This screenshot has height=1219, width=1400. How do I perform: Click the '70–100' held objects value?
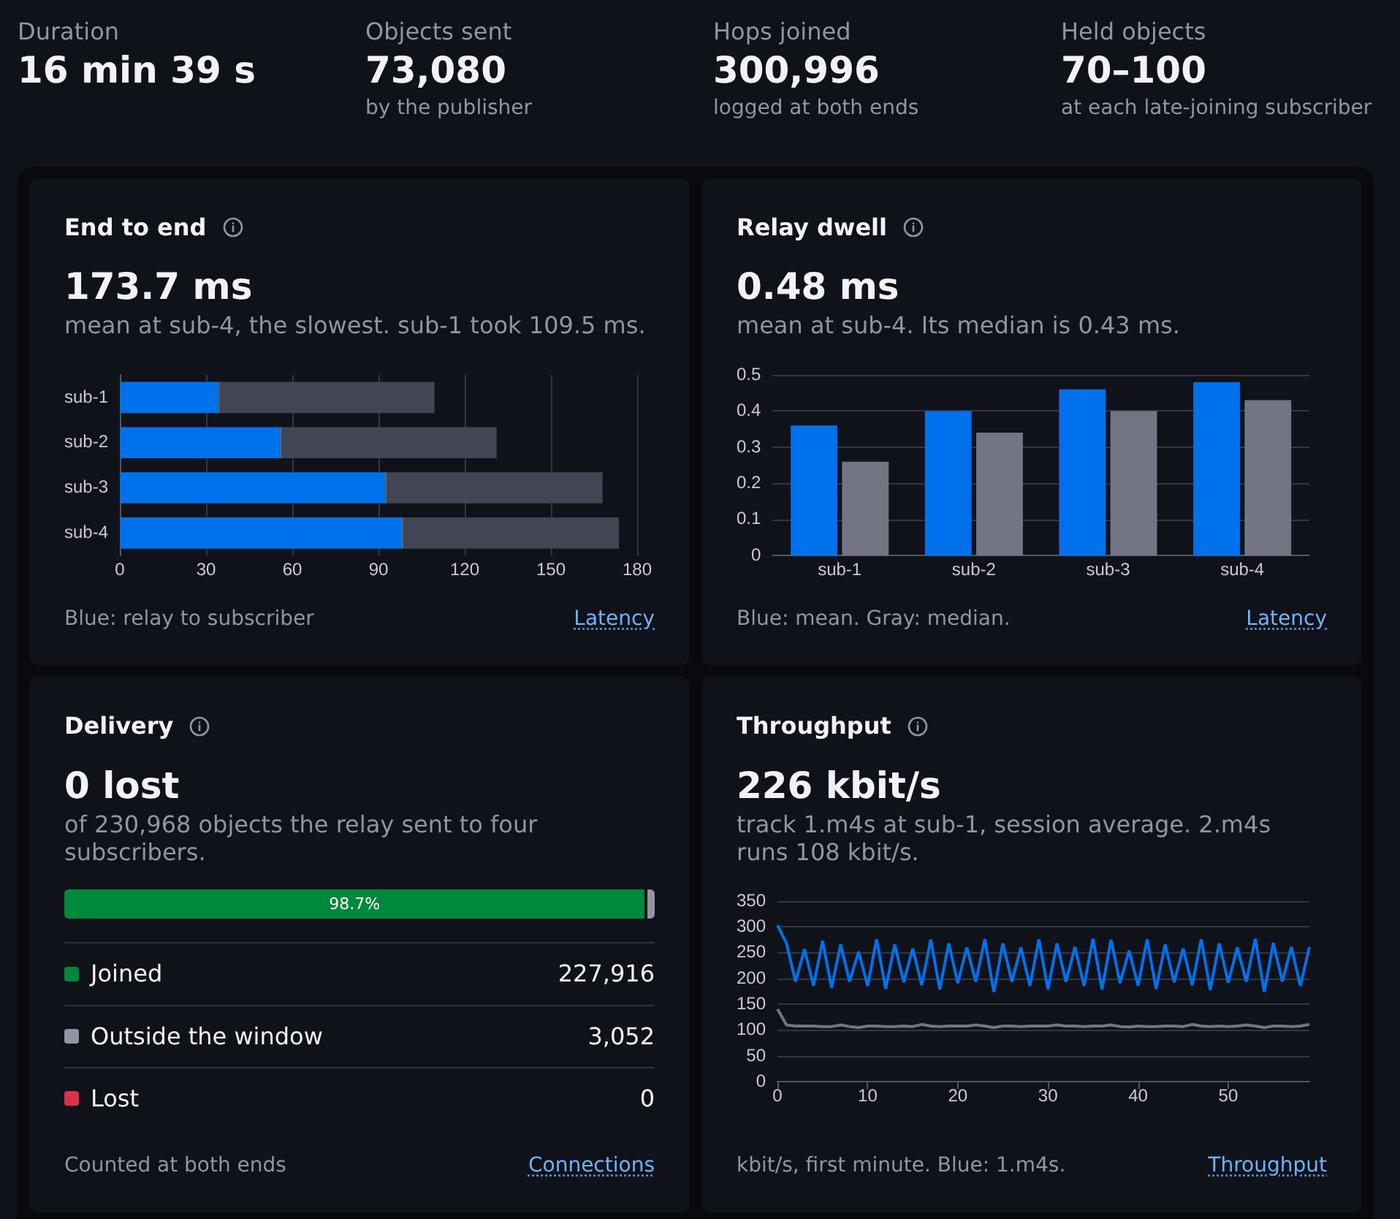coord(1133,70)
